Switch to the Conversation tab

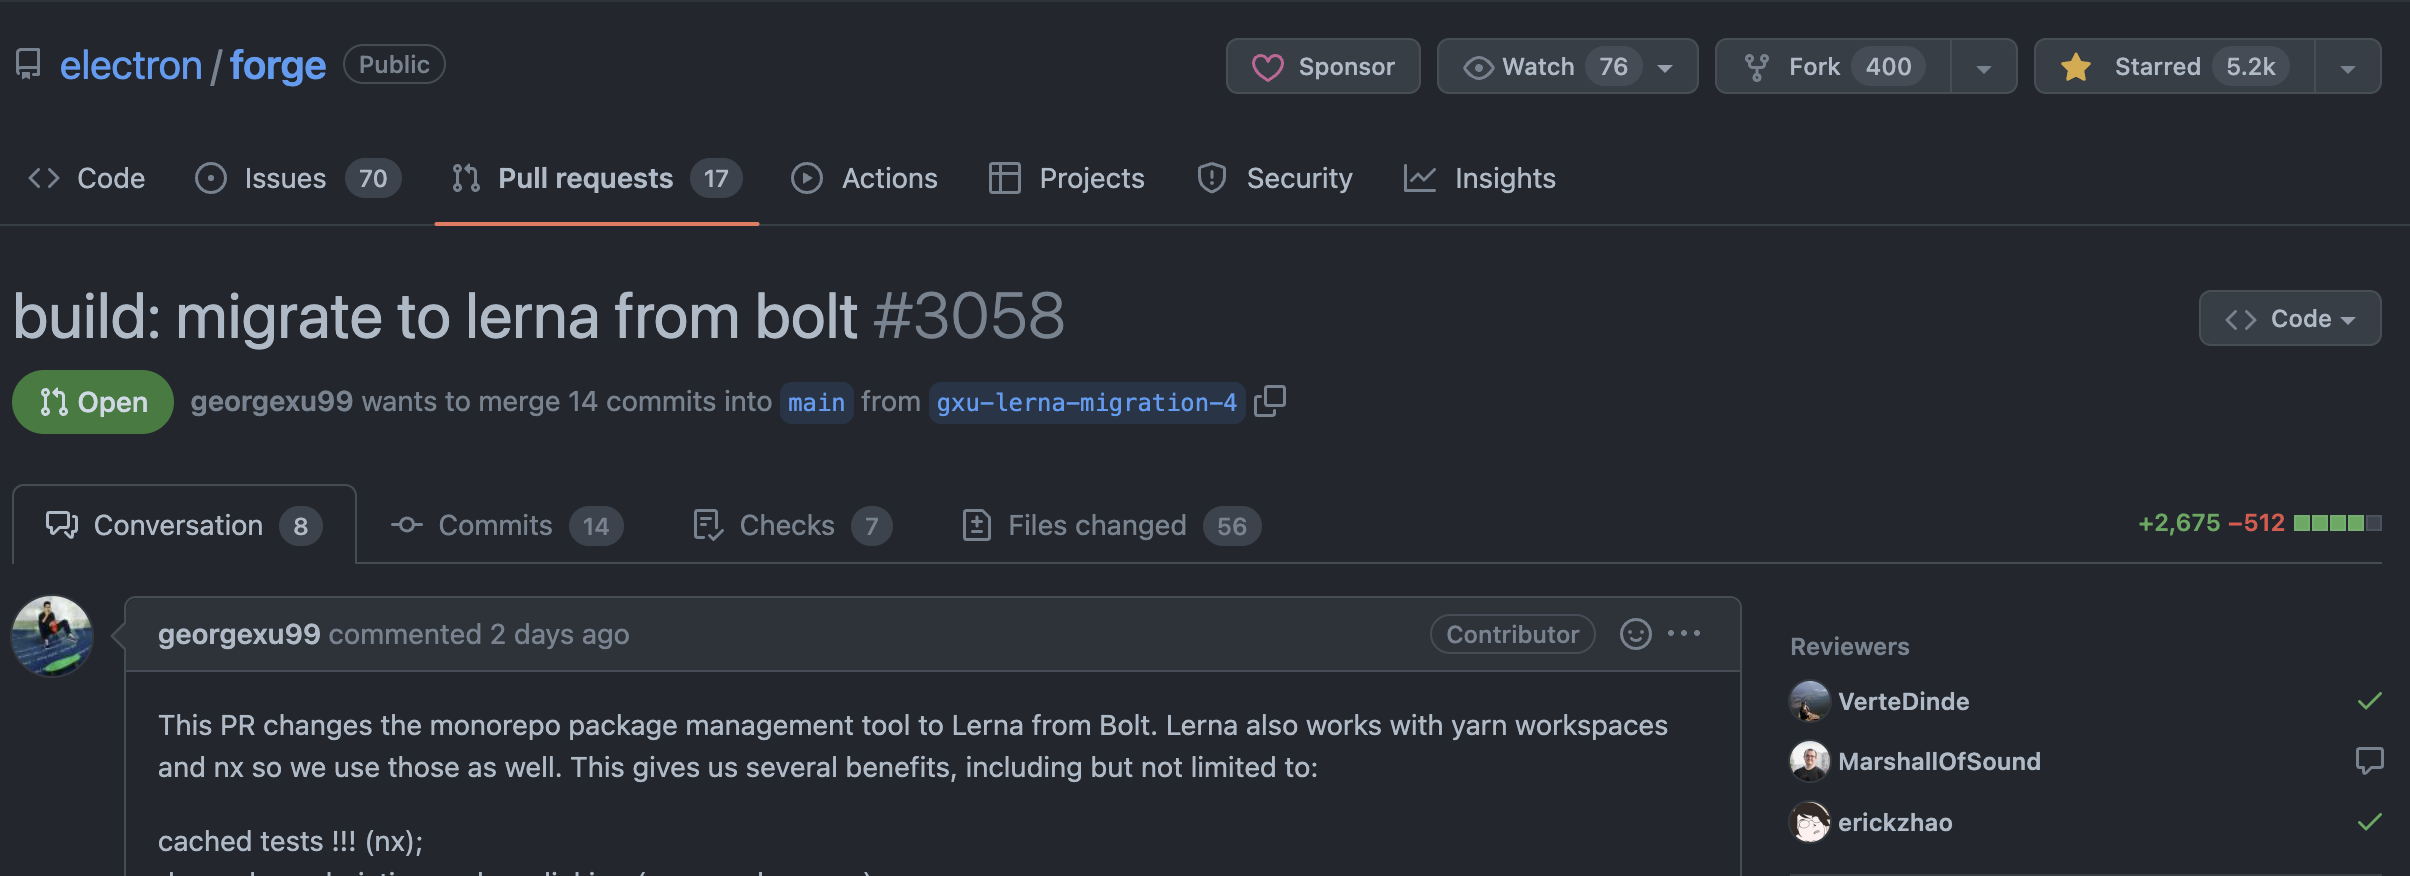(184, 525)
